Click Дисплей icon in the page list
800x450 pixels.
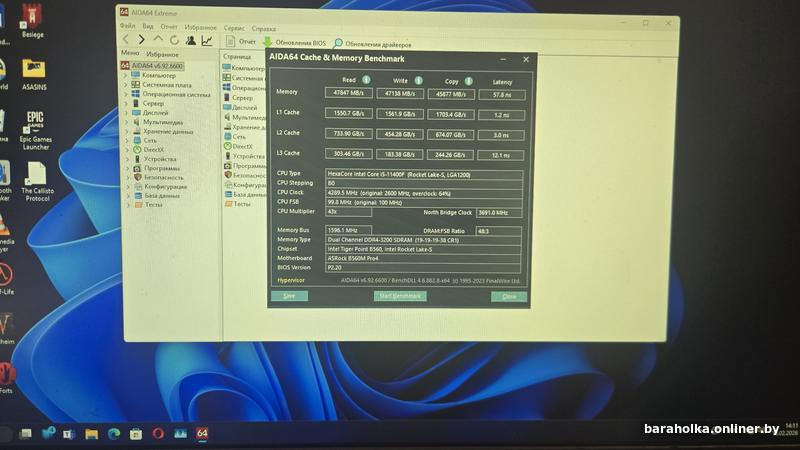point(227,107)
